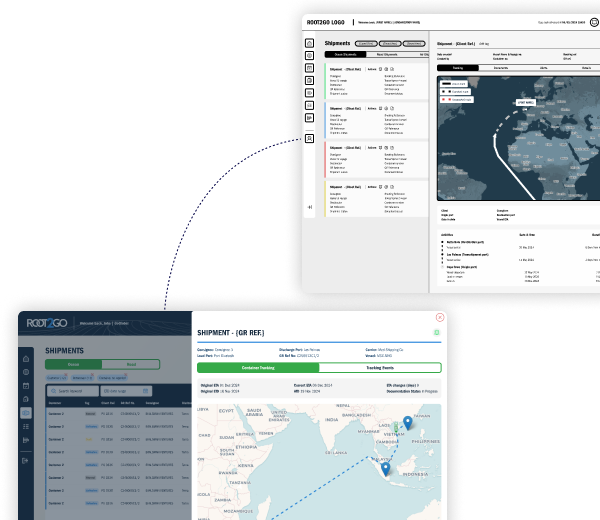Click green vessel marker near Vietnam
The height and width of the screenshot is (520, 600).
pos(396,427)
